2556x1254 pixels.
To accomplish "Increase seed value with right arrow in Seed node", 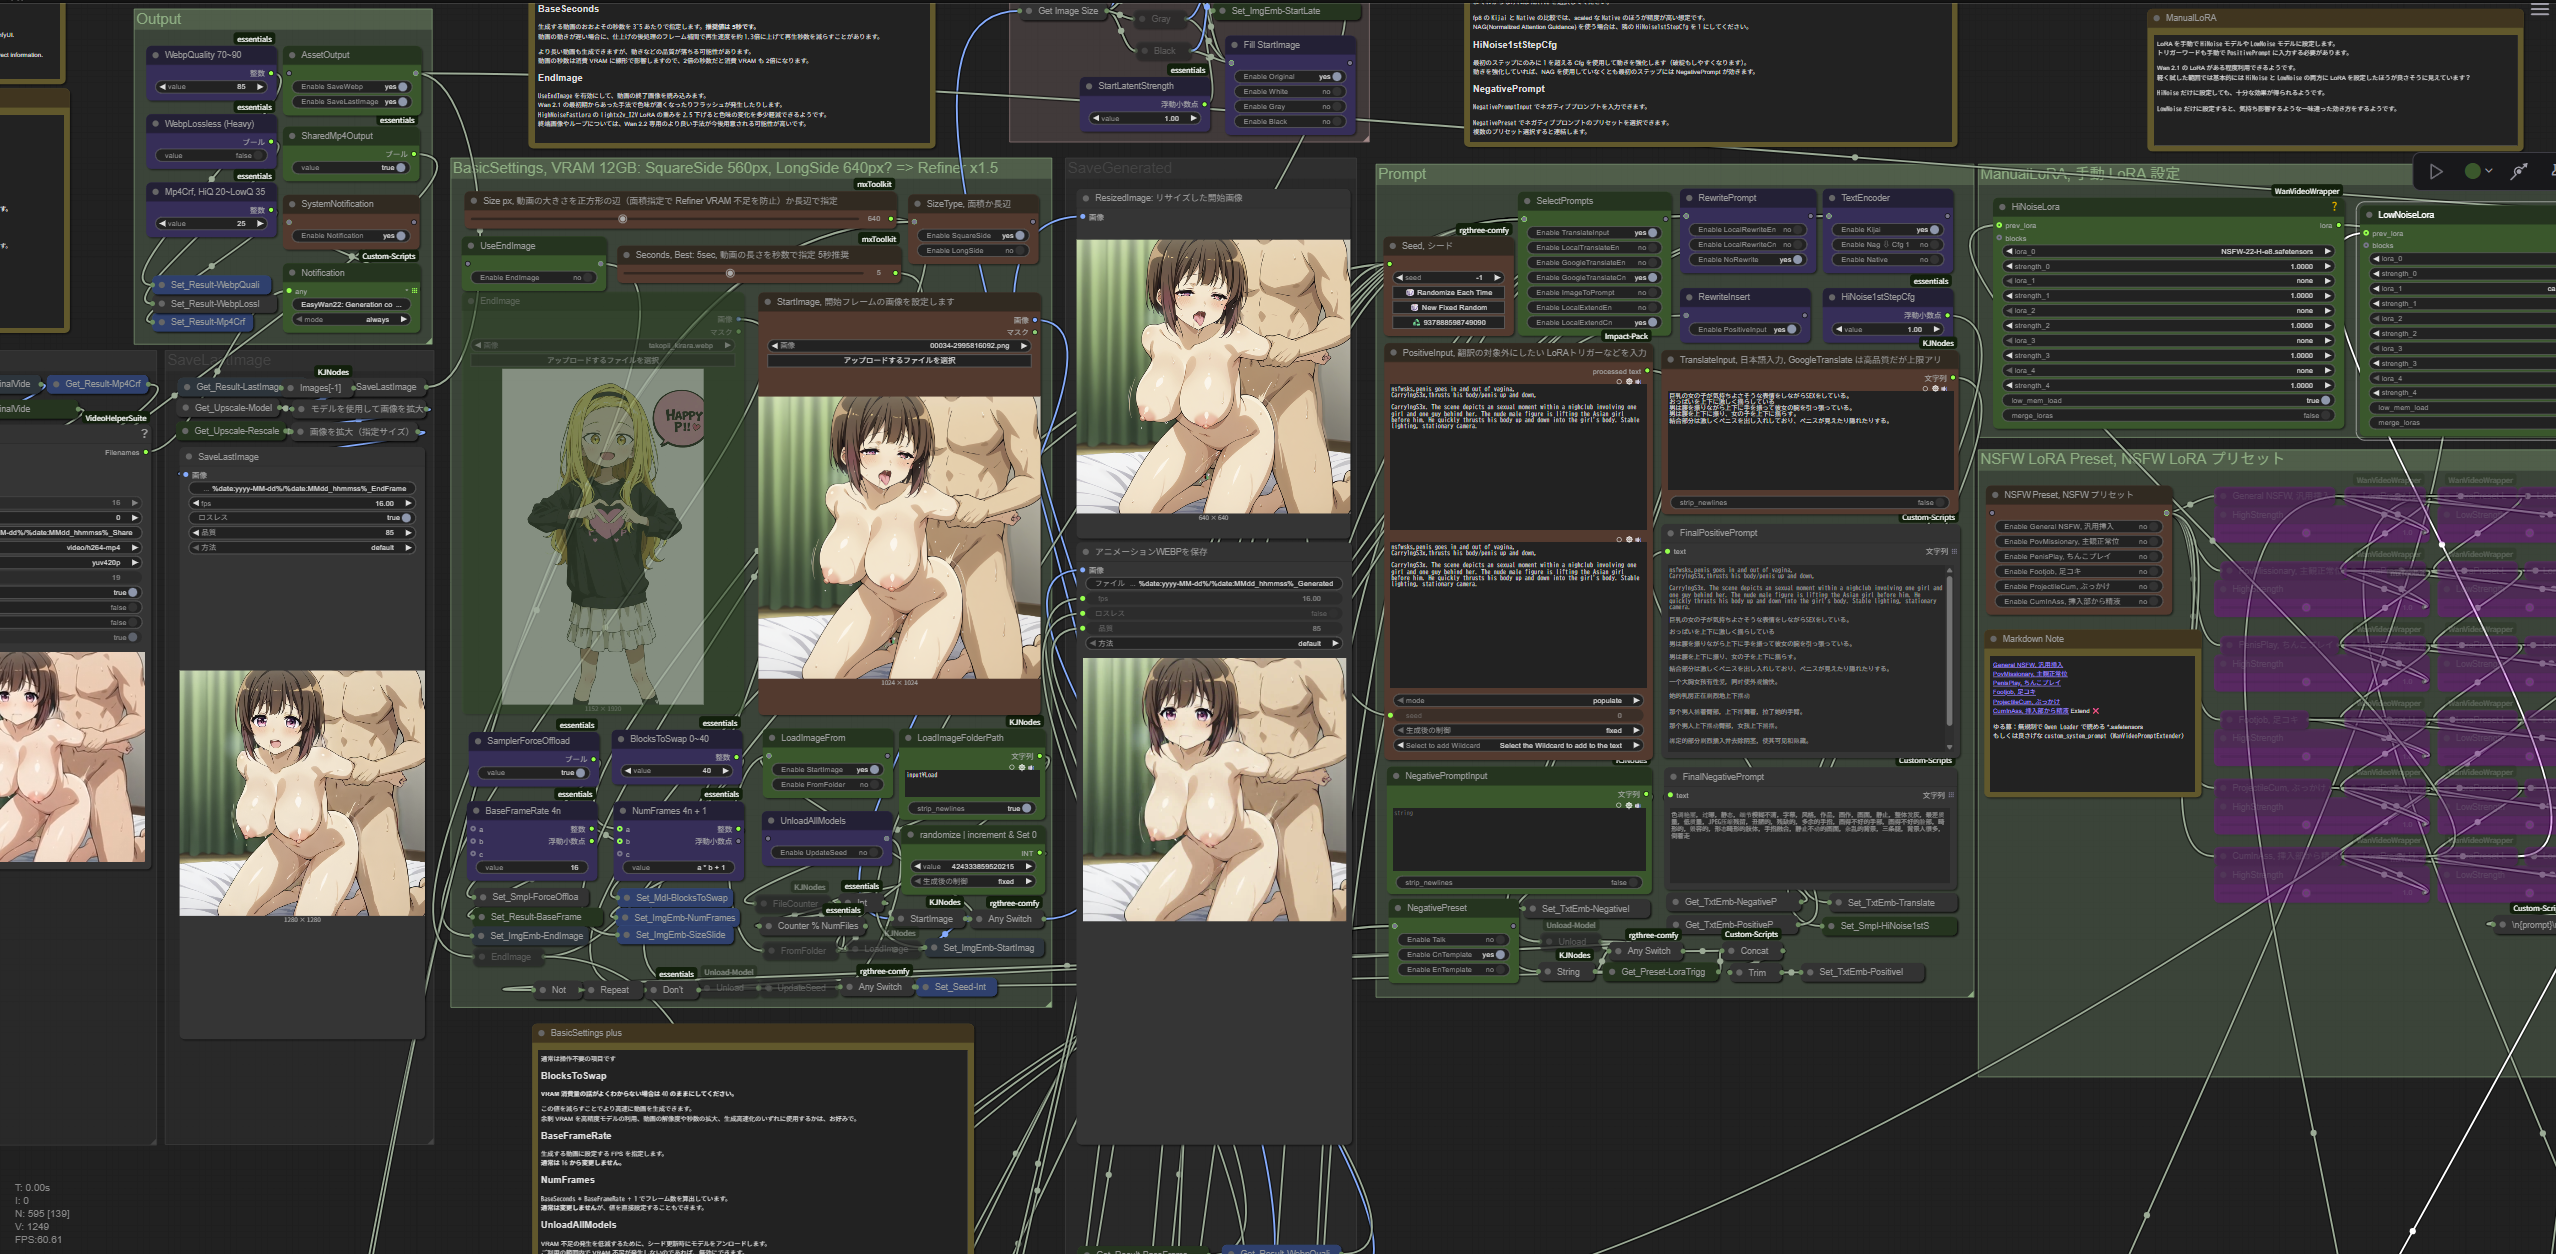I will click(x=1497, y=278).
